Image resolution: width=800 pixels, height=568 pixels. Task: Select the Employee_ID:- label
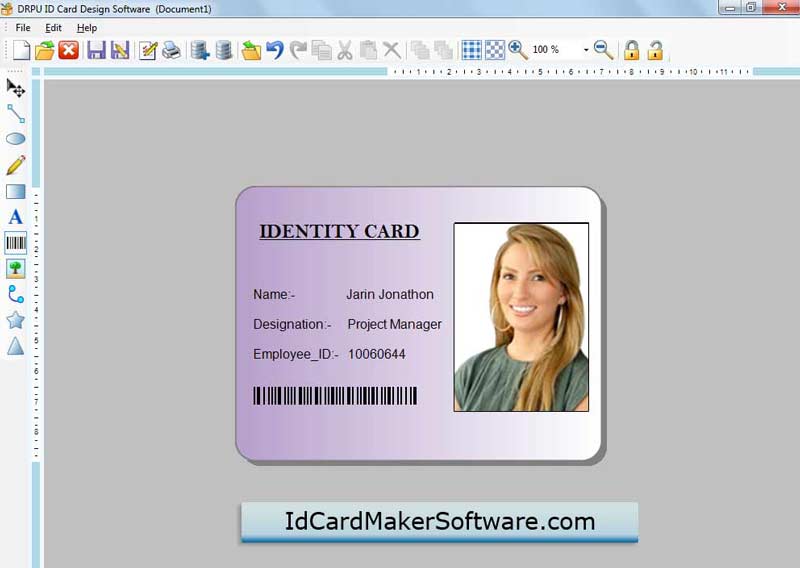tap(295, 354)
